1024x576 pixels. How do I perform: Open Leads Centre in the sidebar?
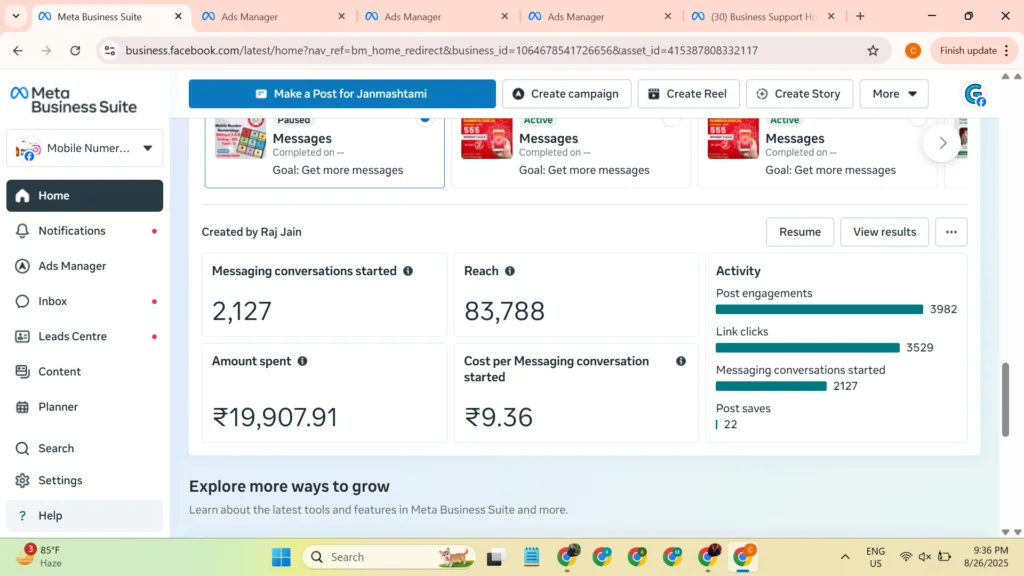[72, 337]
